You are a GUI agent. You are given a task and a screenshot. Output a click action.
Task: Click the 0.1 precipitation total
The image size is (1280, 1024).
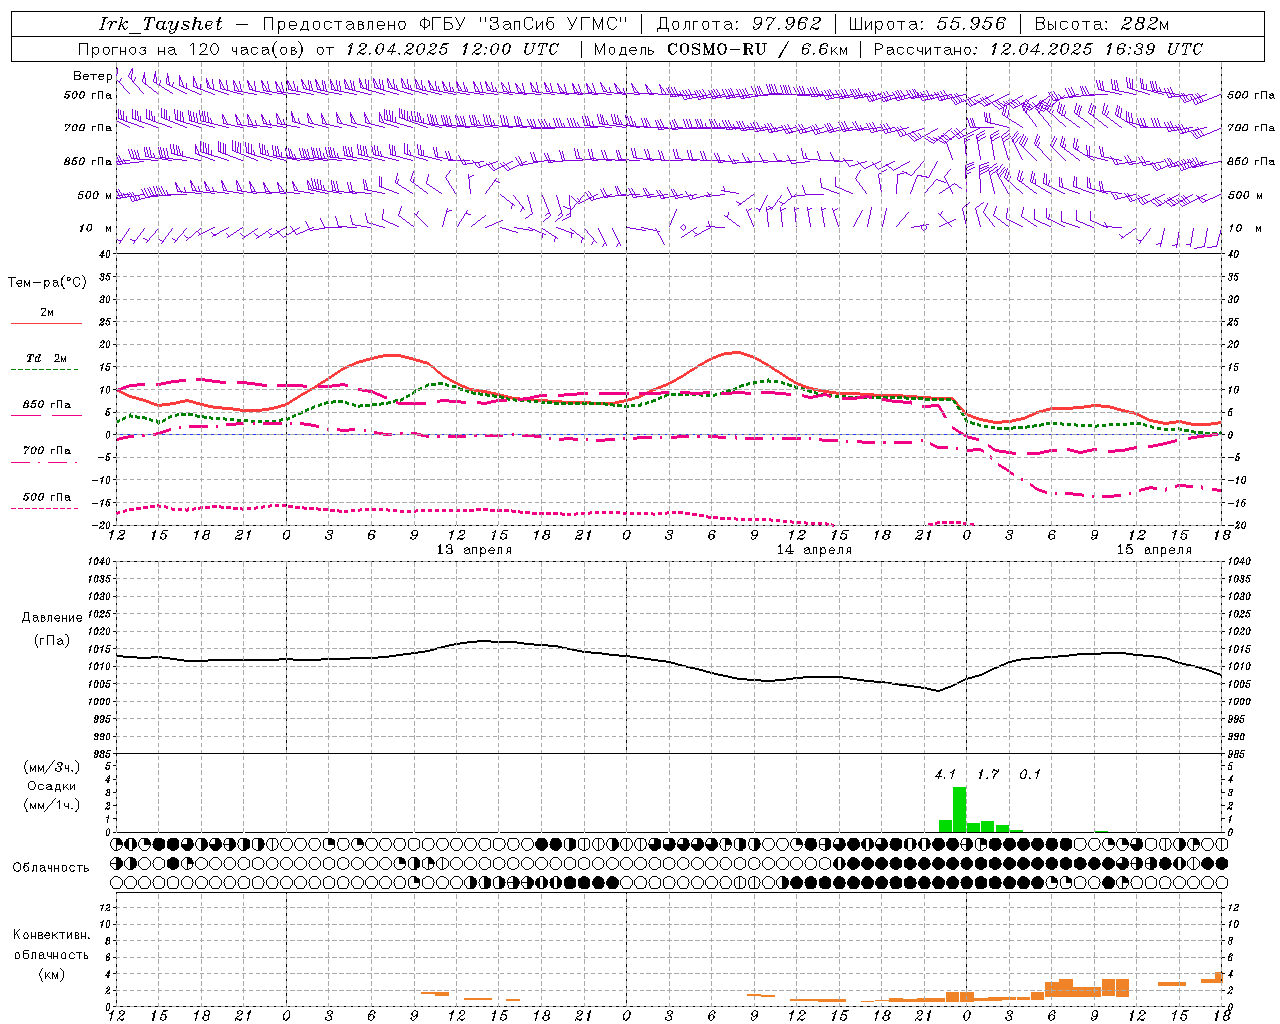[x=1030, y=775]
